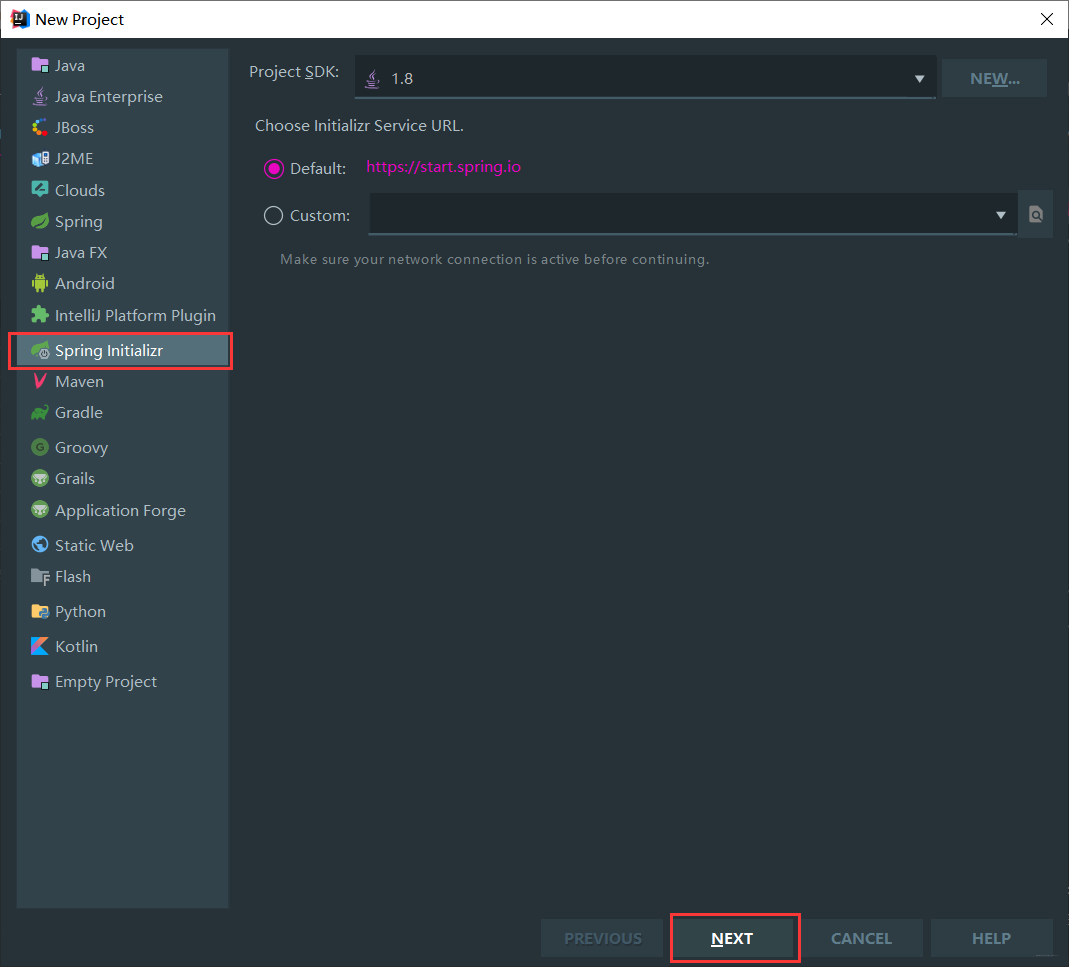Viewport: 1069px width, 967px height.
Task: Click the browse icon beside Custom field
Action: 1036,215
